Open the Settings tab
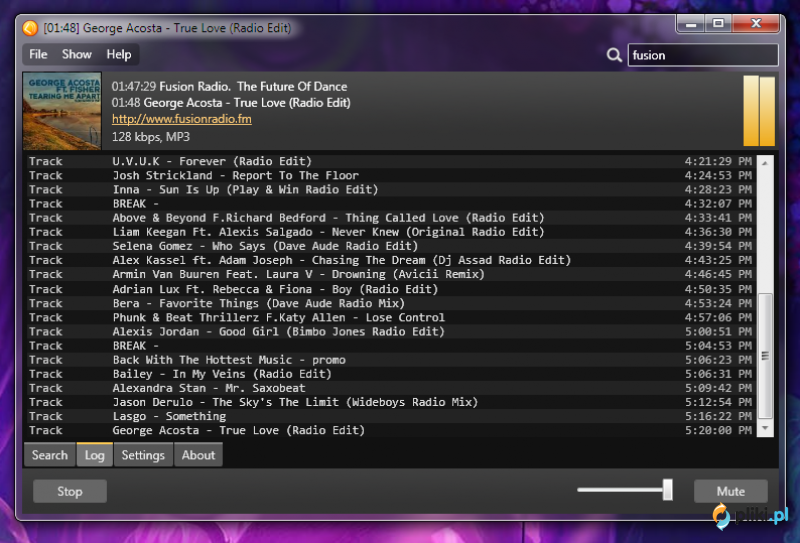Image resolution: width=800 pixels, height=543 pixels. pos(143,455)
